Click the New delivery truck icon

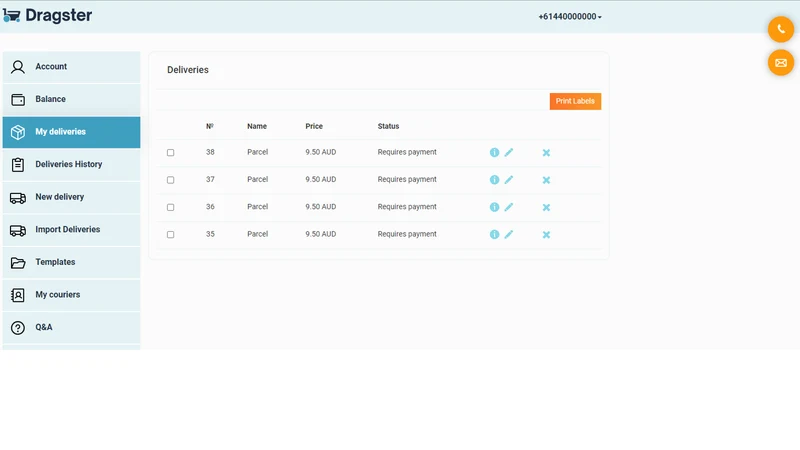18,197
